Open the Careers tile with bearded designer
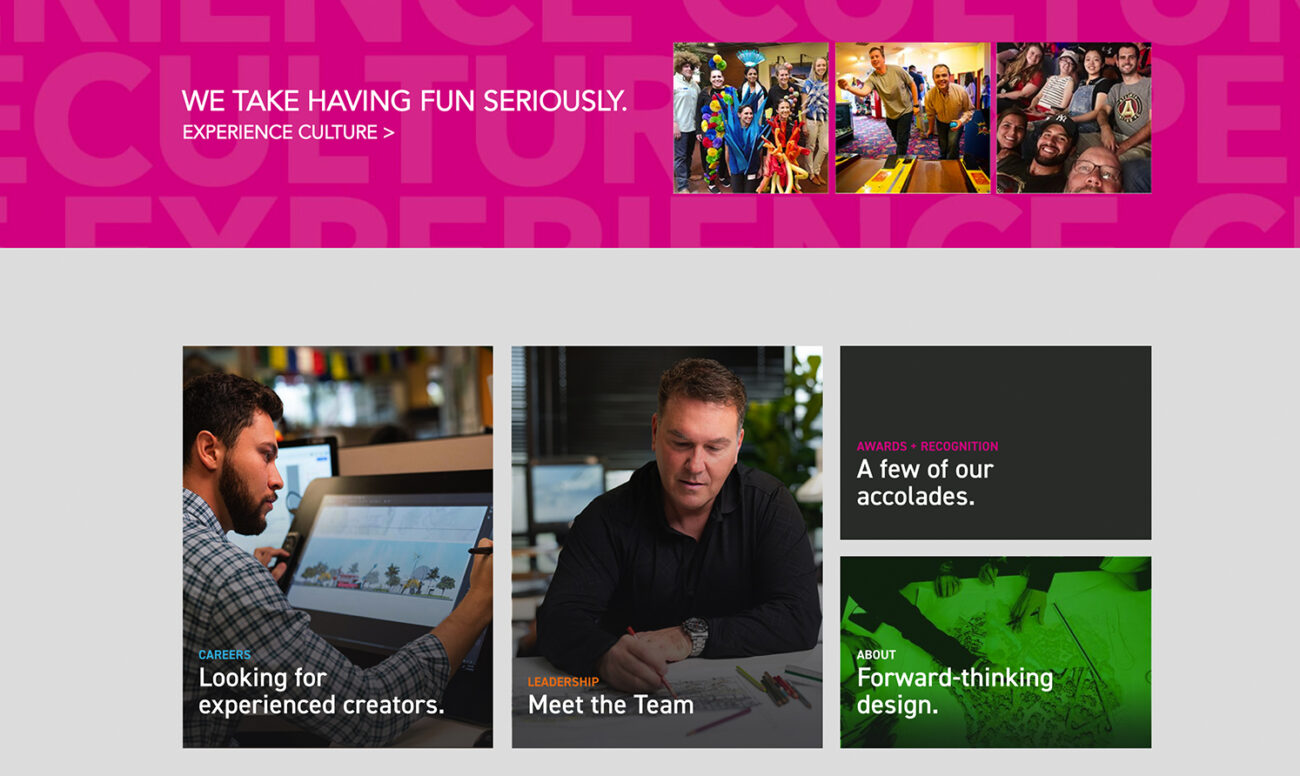1300x776 pixels. click(338, 547)
